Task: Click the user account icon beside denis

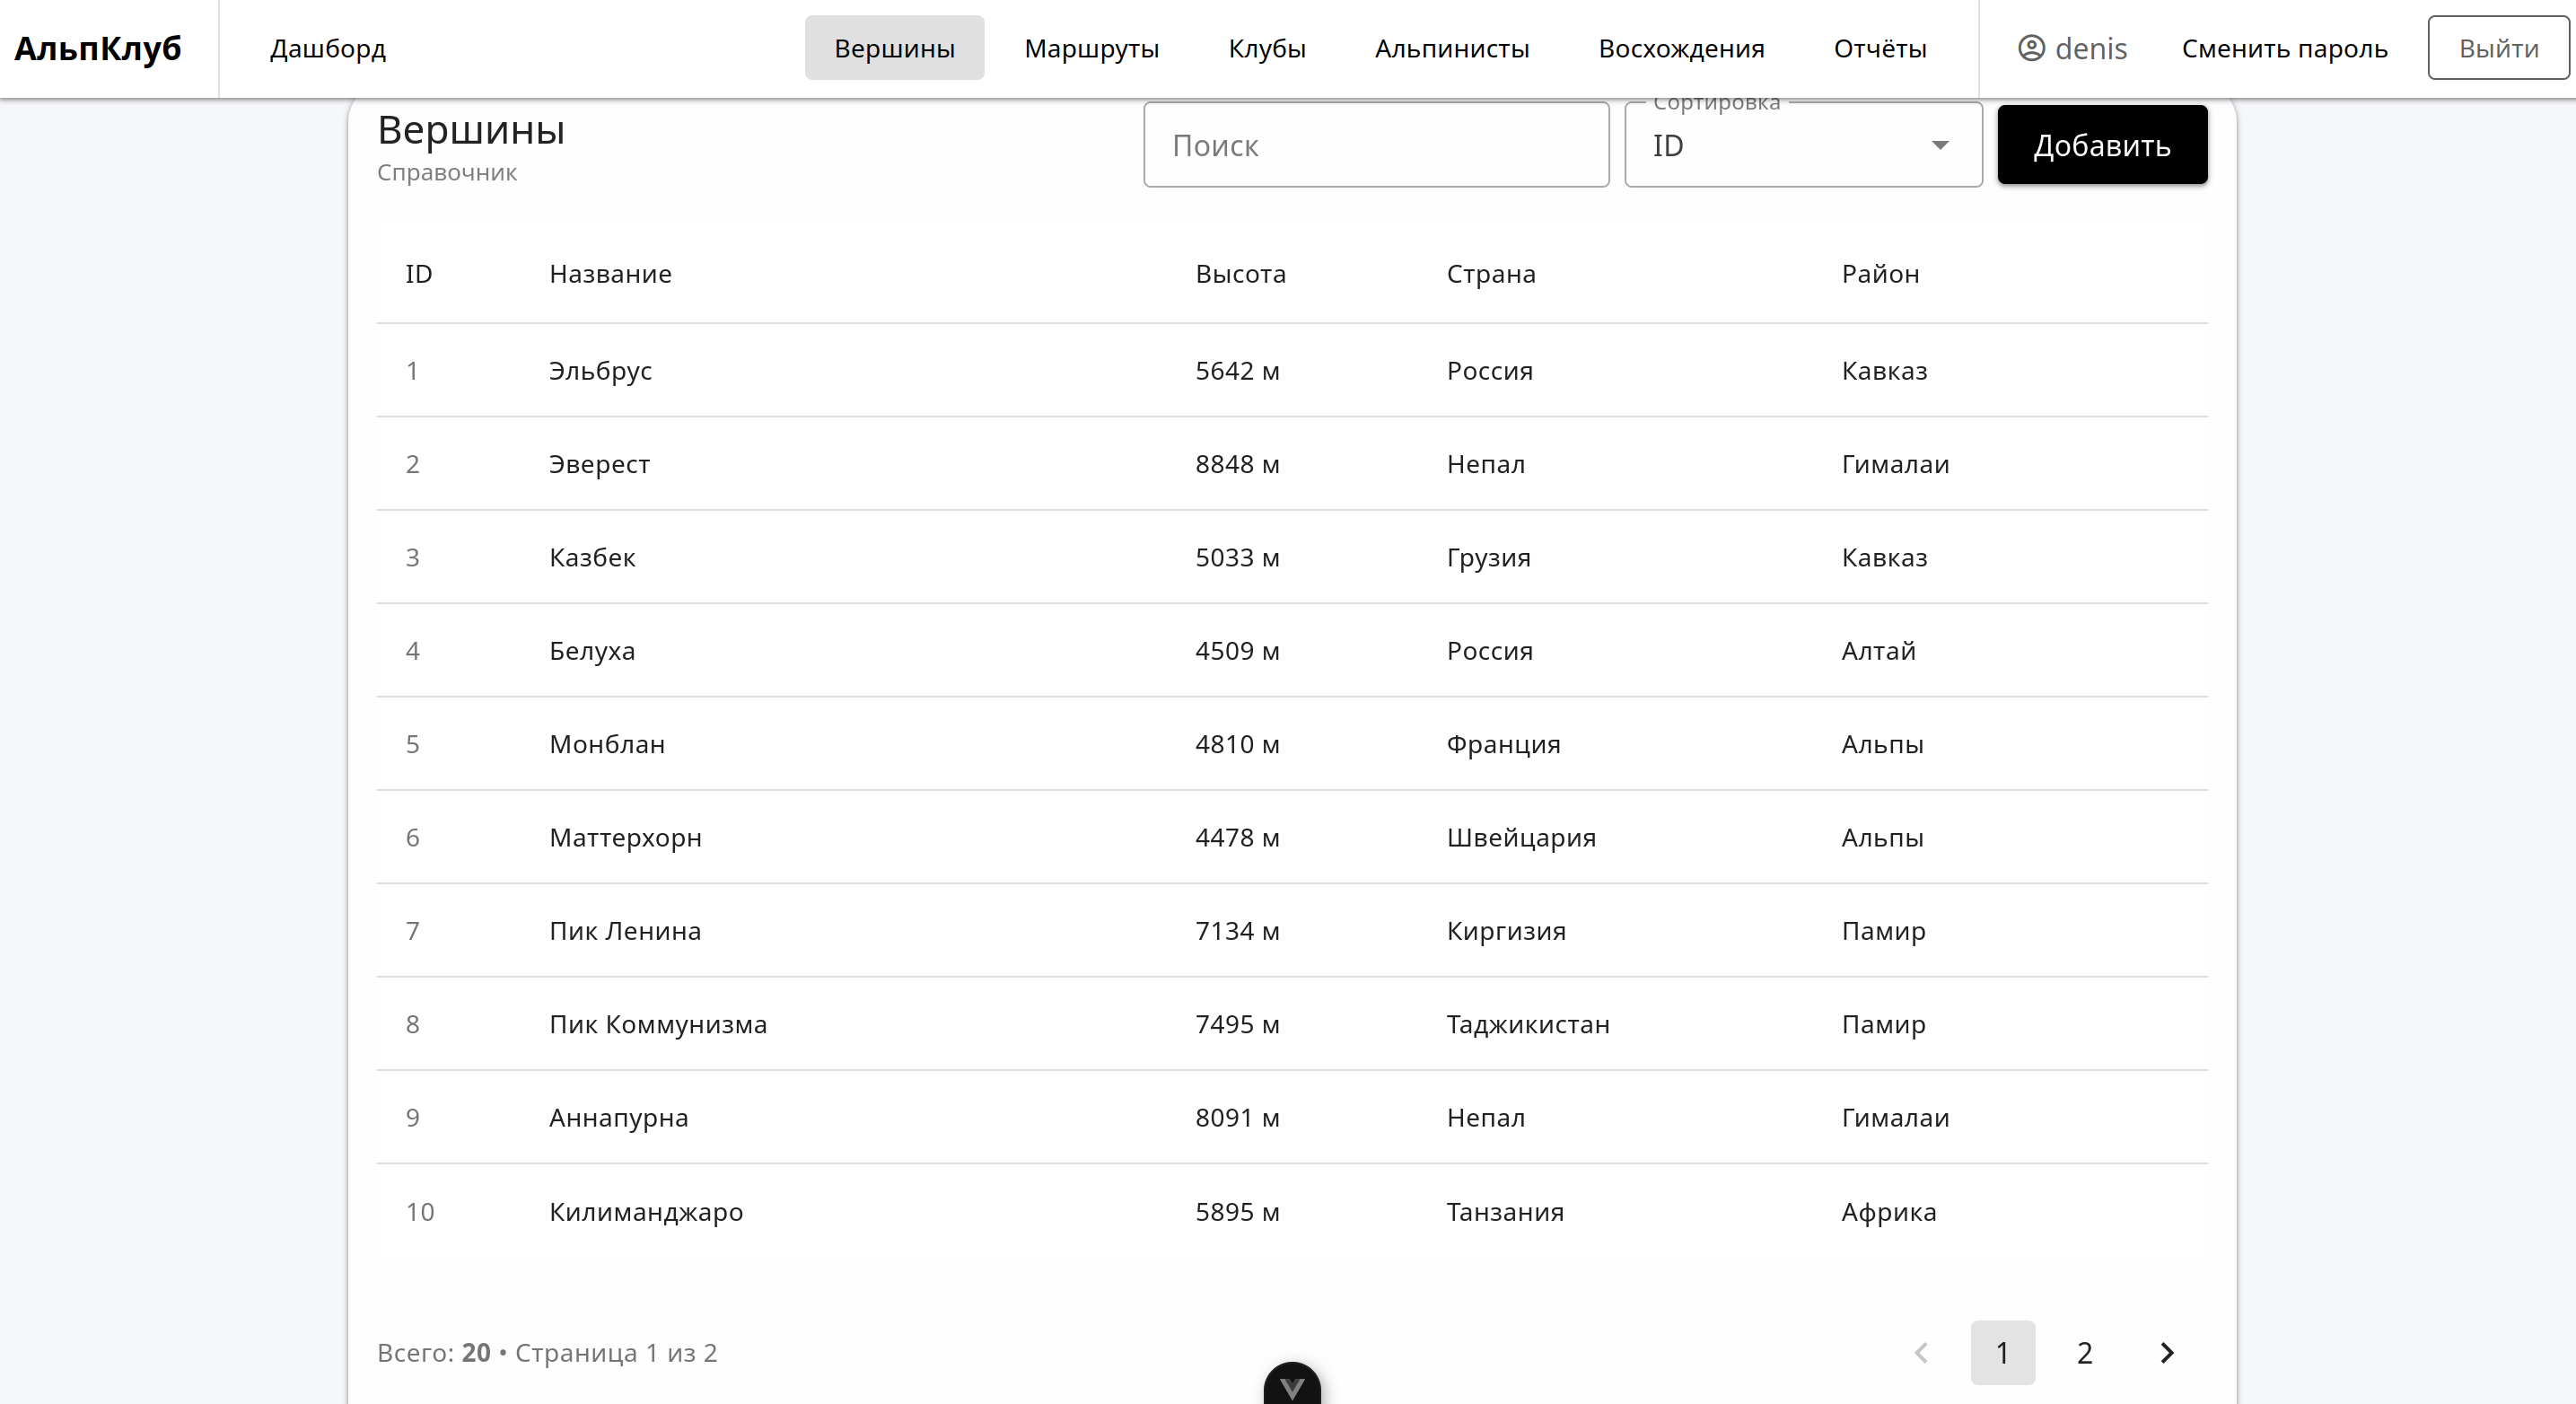Action: [2031, 48]
